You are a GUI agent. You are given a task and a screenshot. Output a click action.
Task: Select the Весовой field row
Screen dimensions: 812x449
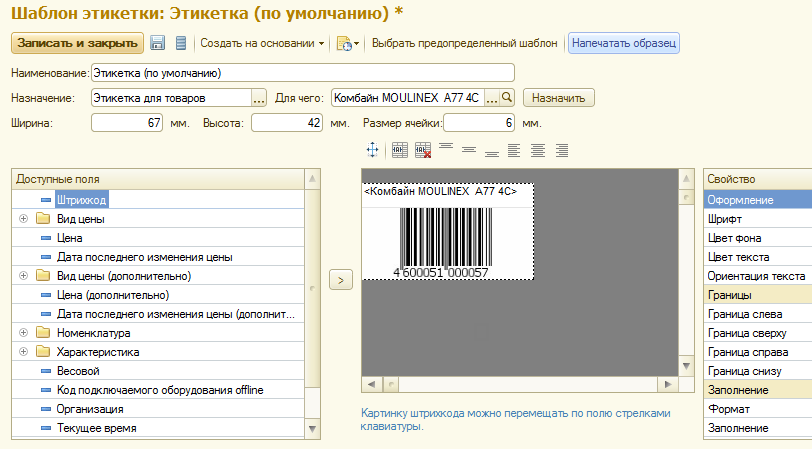click(158, 371)
